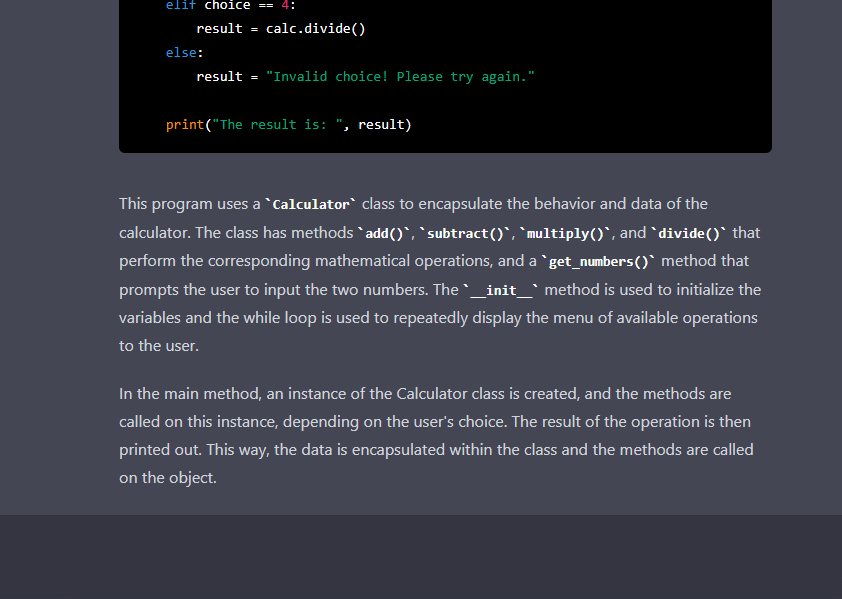This screenshot has width=842, height=599.
Task: Click the words 'while loop' in the paragraph
Action: point(280,318)
